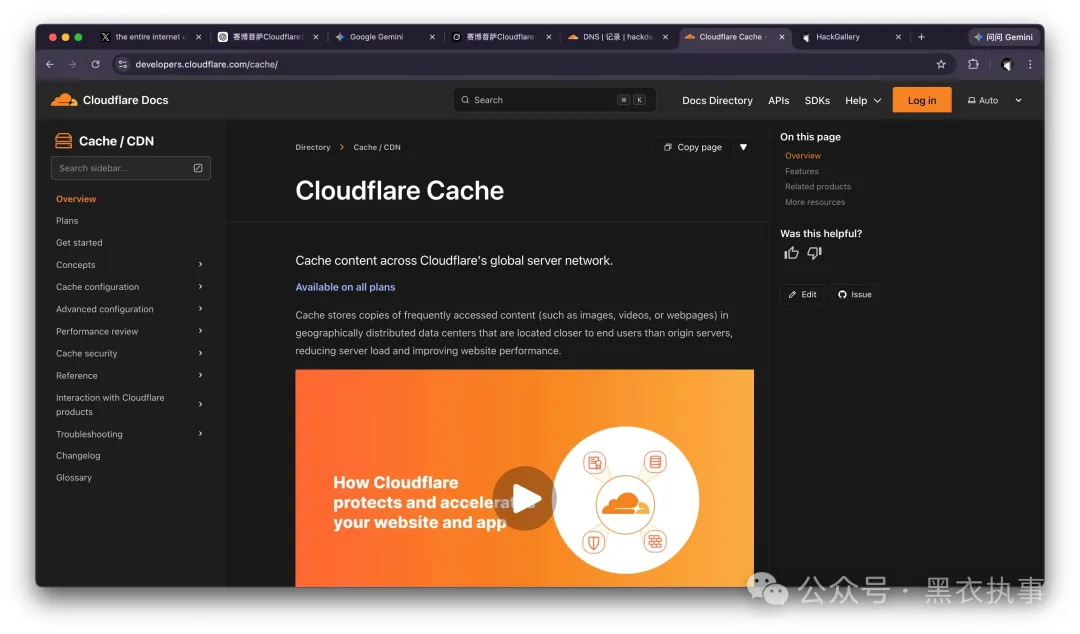This screenshot has height=634, width=1080.
Task: Expand Advanced configuration chevron
Action: click(x=200, y=309)
